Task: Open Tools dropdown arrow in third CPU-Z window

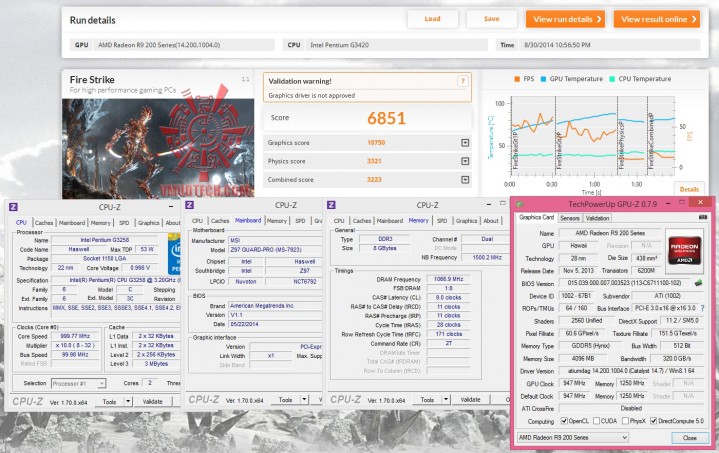Action: pyautogui.click(x=446, y=400)
